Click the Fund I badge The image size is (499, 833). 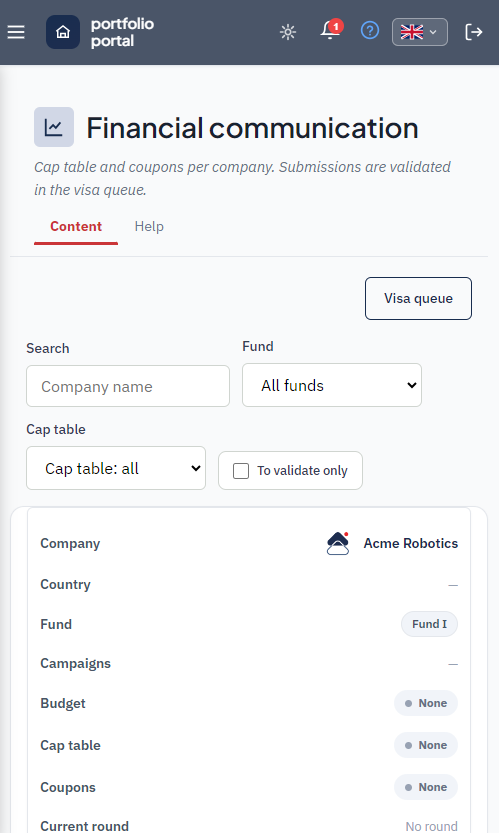pyautogui.click(x=429, y=624)
